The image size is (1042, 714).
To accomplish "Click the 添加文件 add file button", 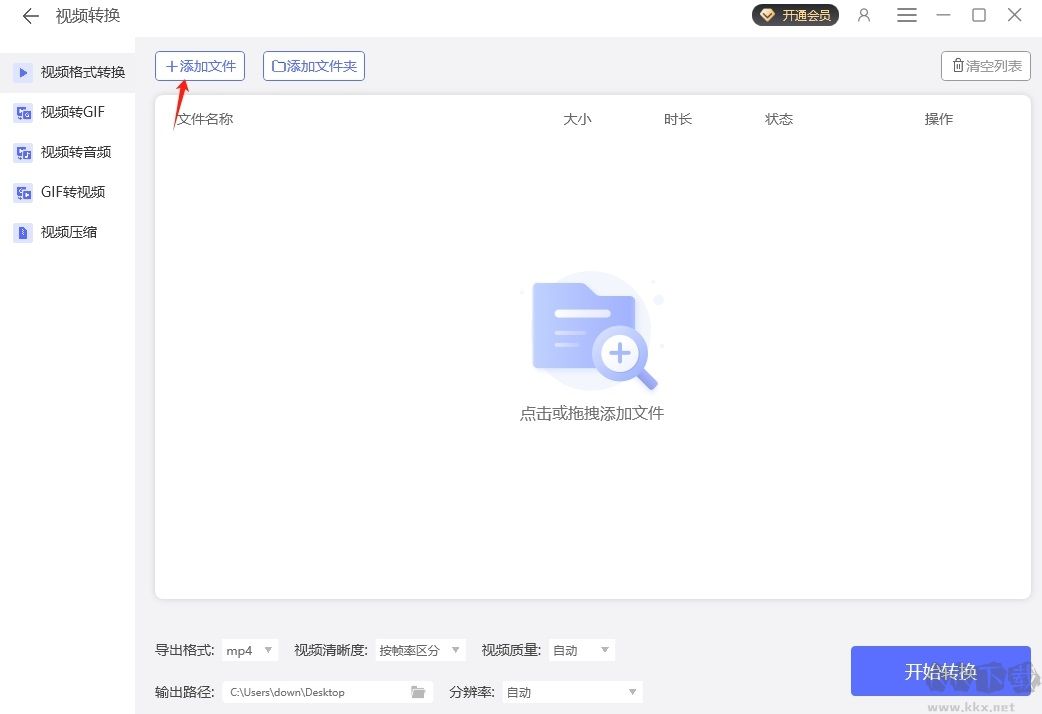I will tap(200, 65).
